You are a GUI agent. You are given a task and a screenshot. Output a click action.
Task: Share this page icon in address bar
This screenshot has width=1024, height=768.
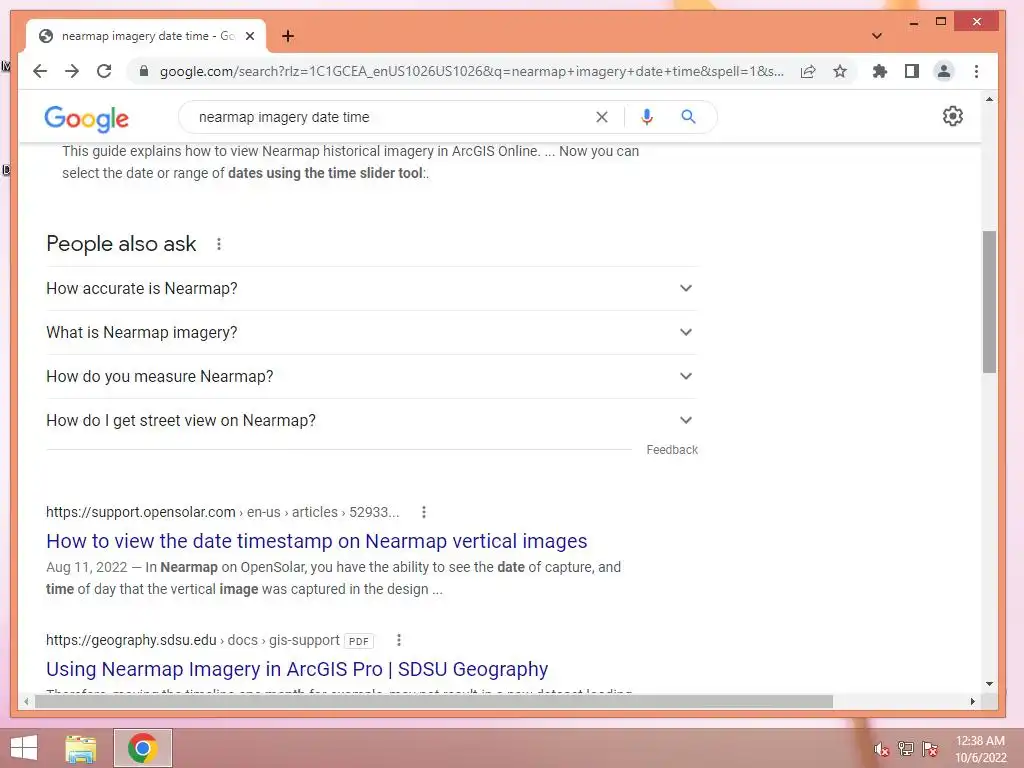click(808, 71)
